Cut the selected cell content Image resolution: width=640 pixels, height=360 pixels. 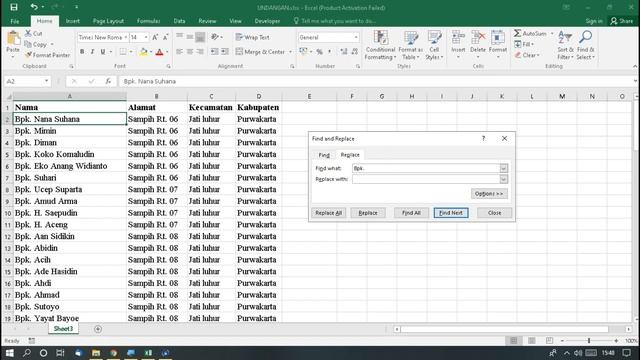pyautogui.click(x=33, y=33)
